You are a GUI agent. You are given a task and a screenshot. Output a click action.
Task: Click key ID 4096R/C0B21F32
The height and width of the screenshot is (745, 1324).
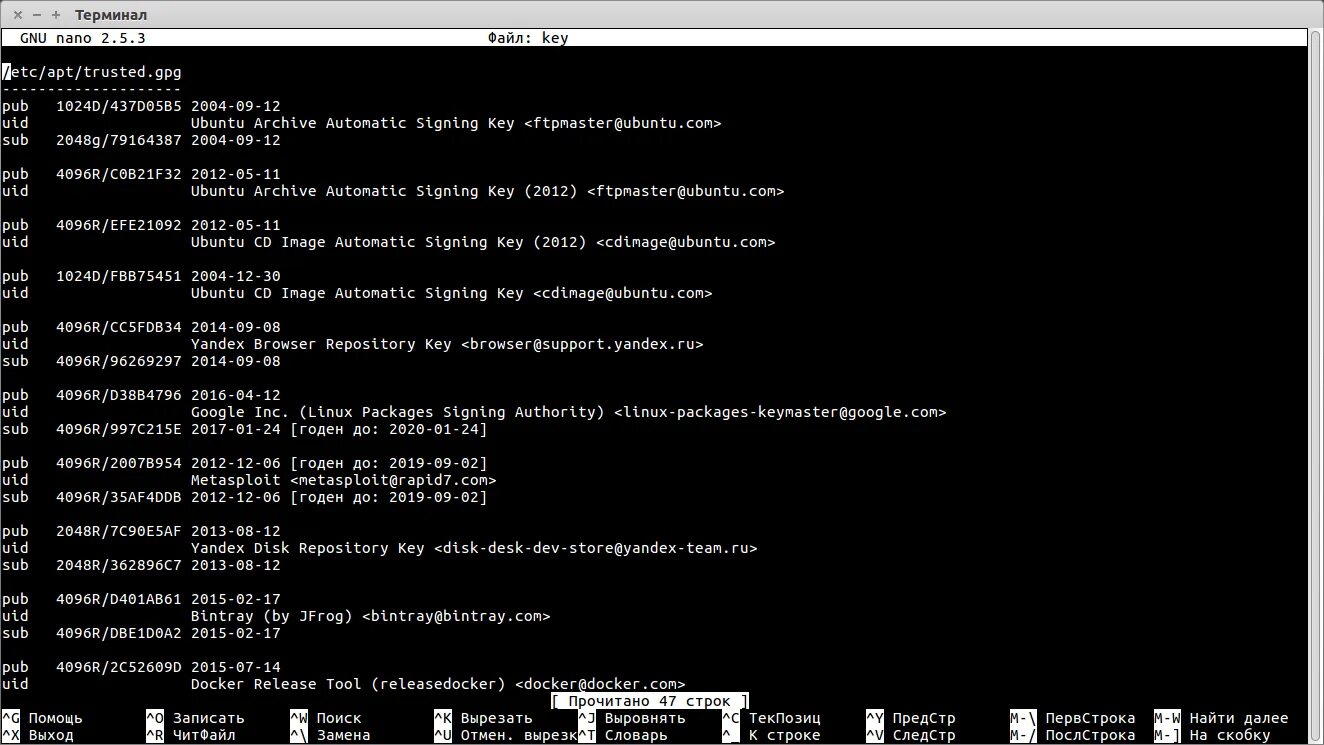tap(119, 174)
